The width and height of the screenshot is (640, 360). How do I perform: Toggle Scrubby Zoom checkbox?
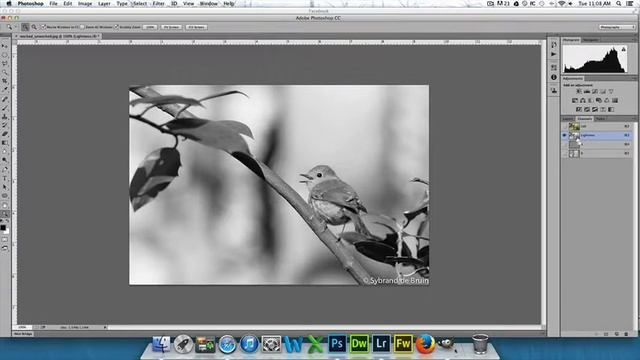(x=116, y=27)
